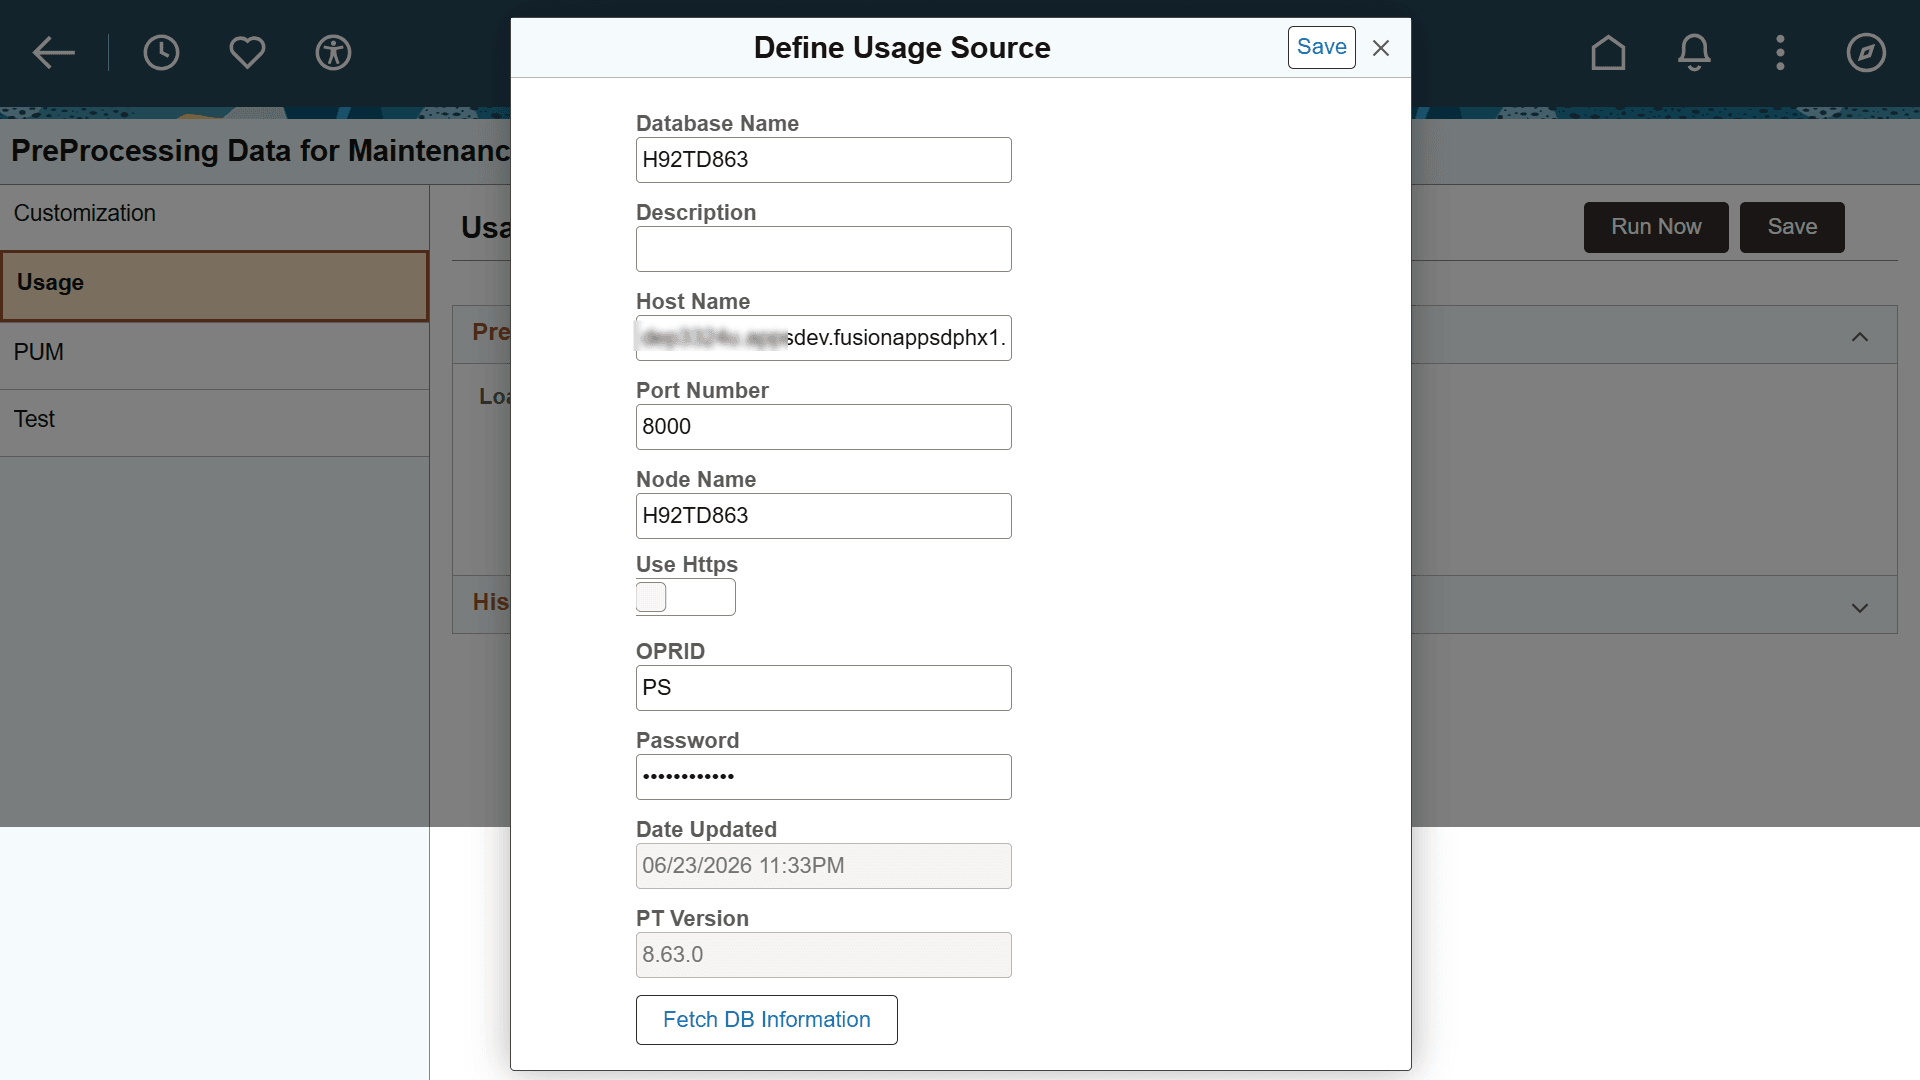Select the Usage tab

click(x=214, y=286)
